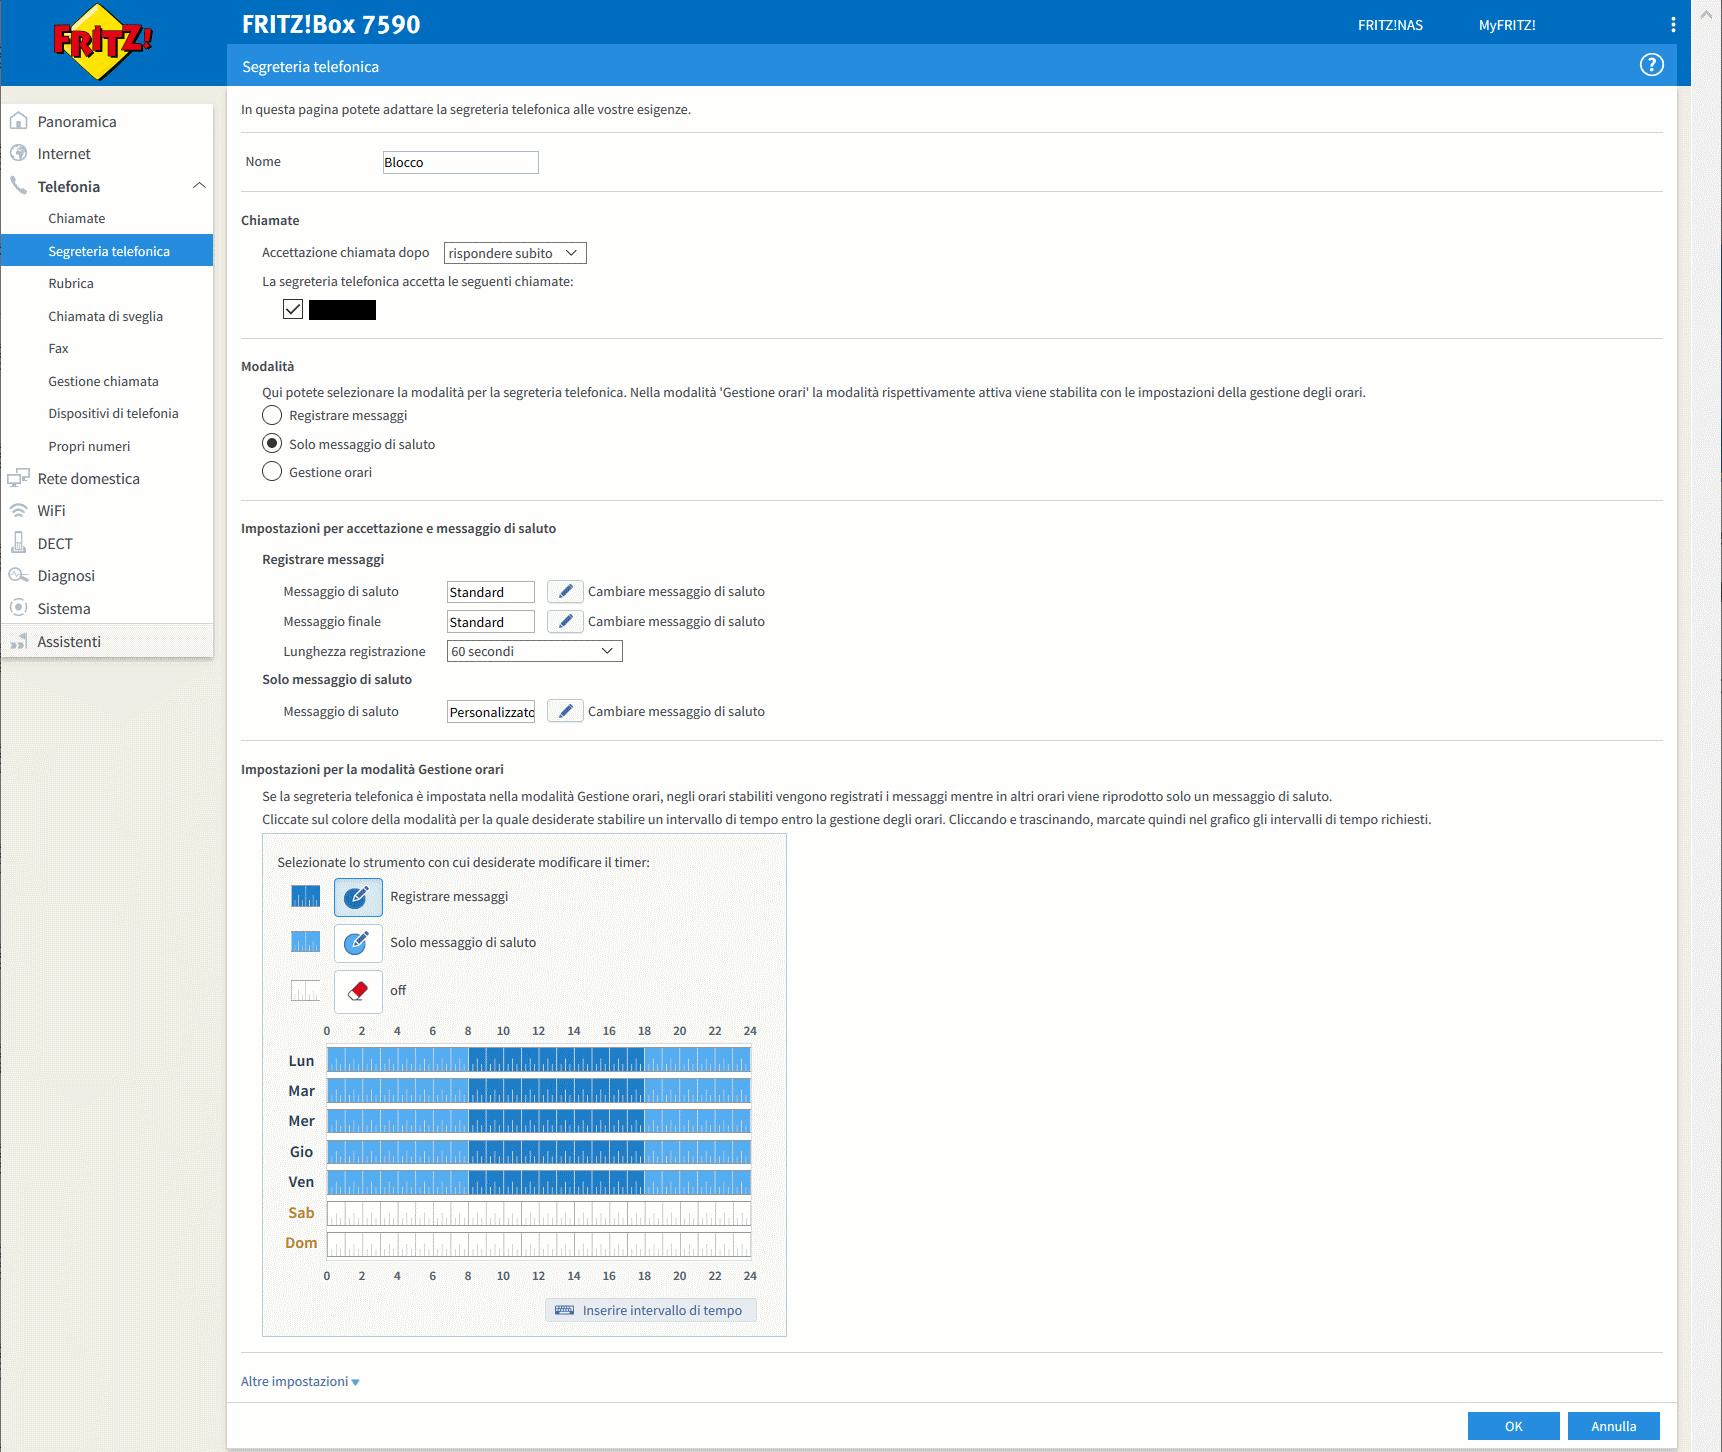The height and width of the screenshot is (1452, 1722).
Task: Click the Annulla button
Action: pos(1613,1426)
